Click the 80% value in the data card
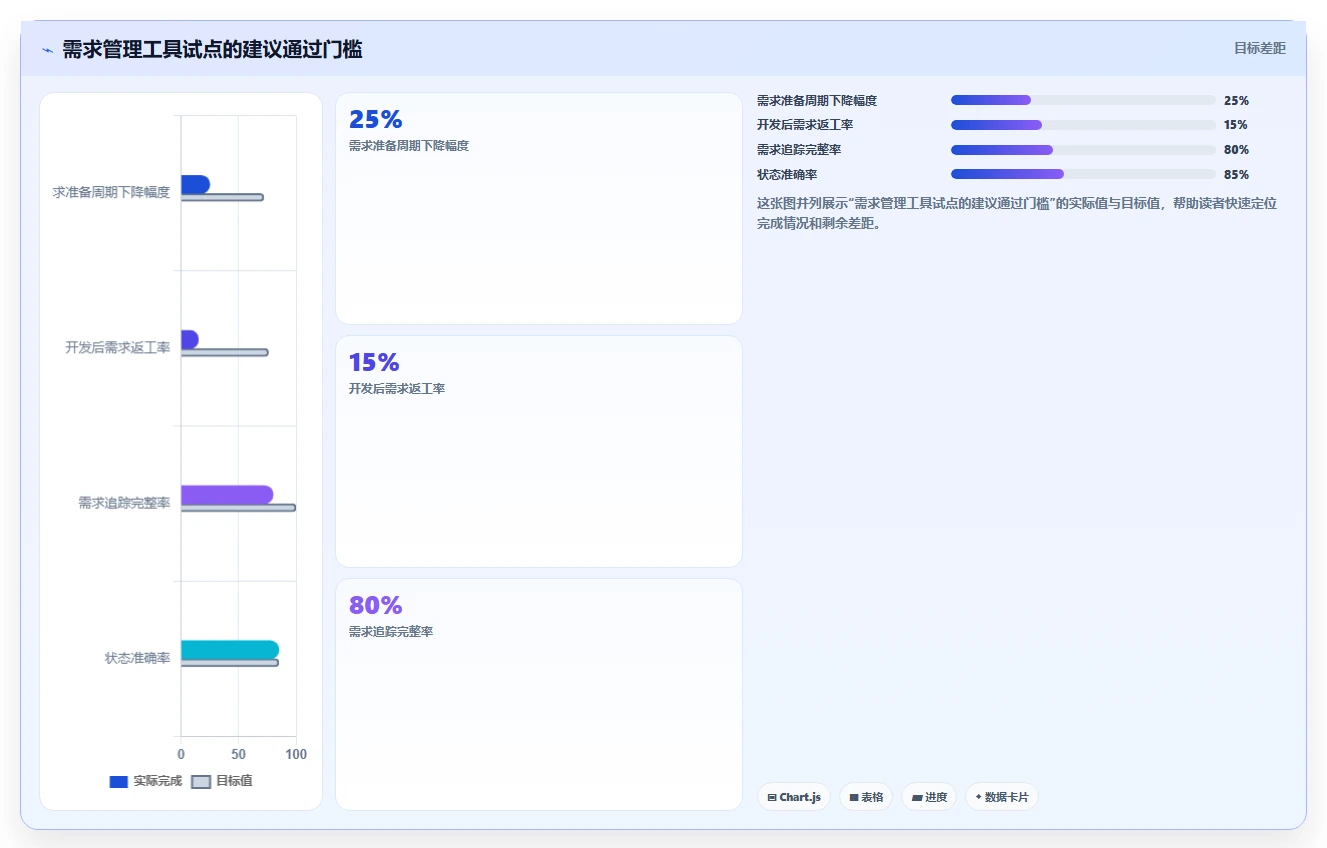 [375, 605]
